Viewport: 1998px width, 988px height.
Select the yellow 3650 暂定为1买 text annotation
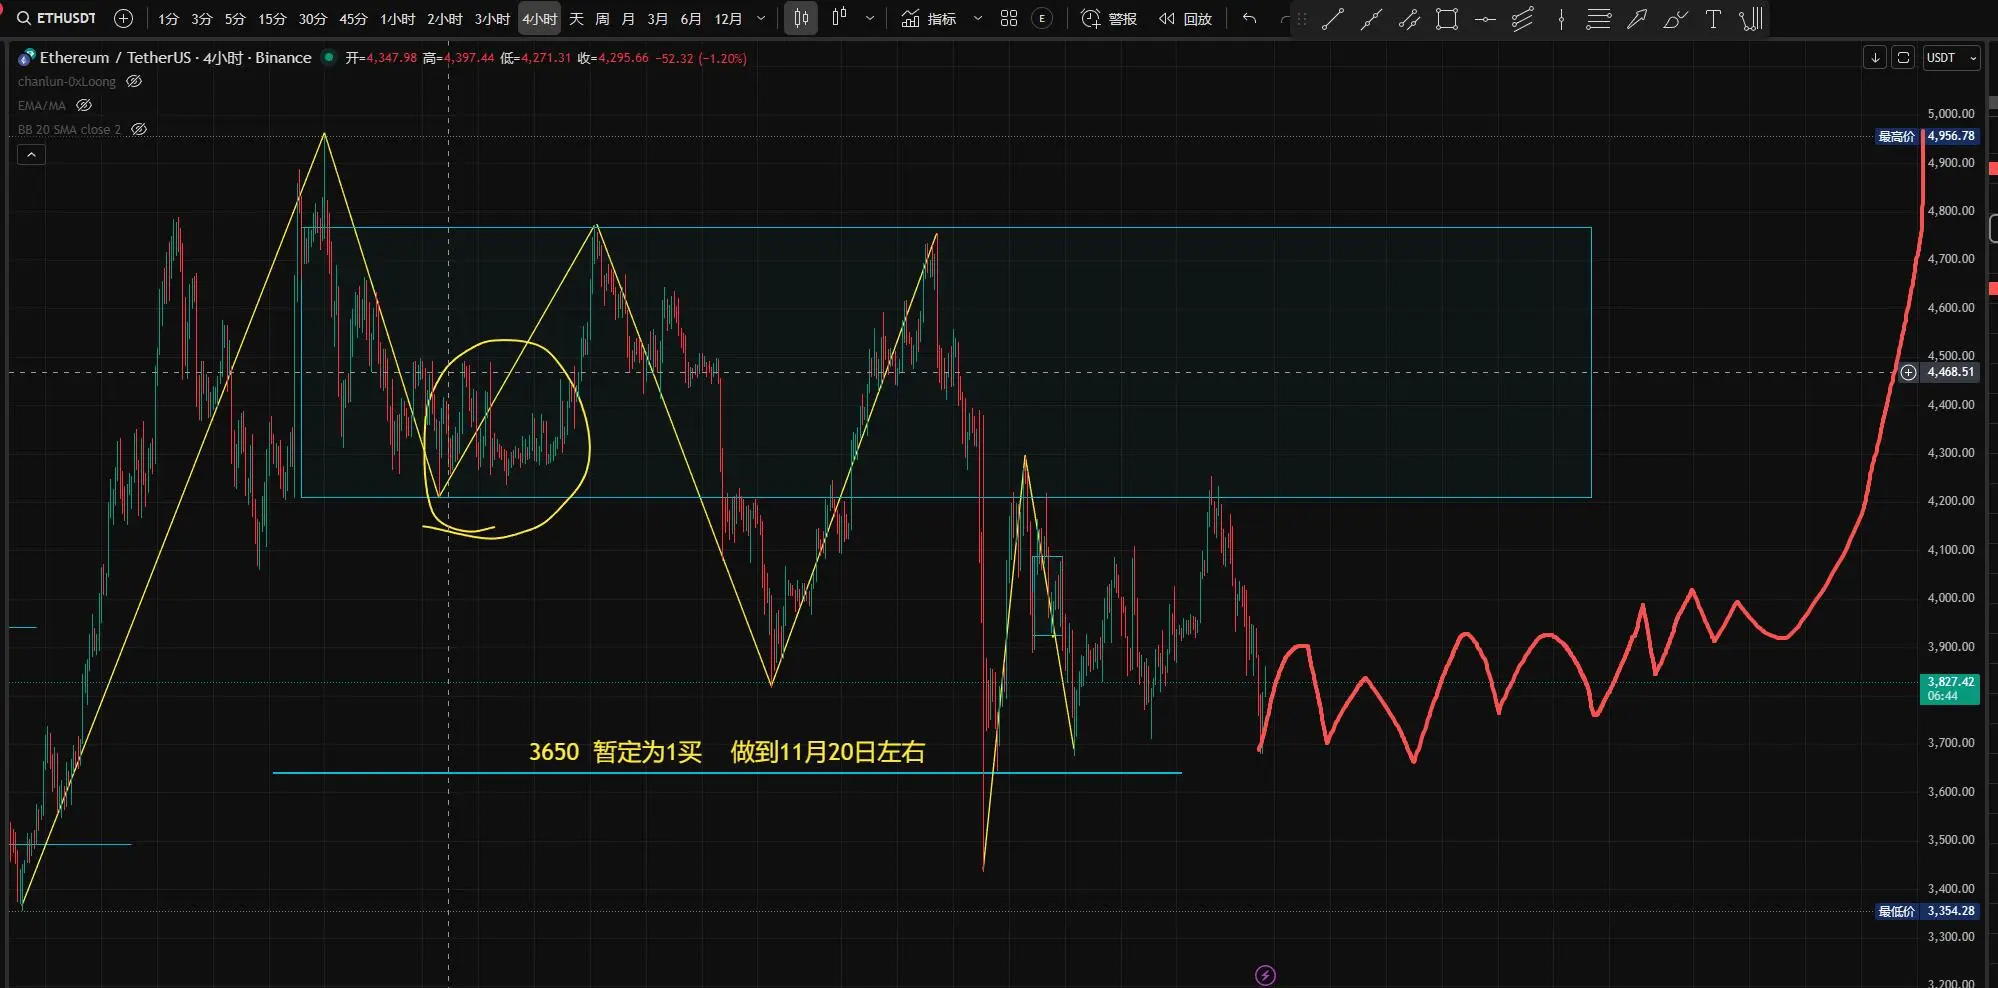tap(726, 752)
